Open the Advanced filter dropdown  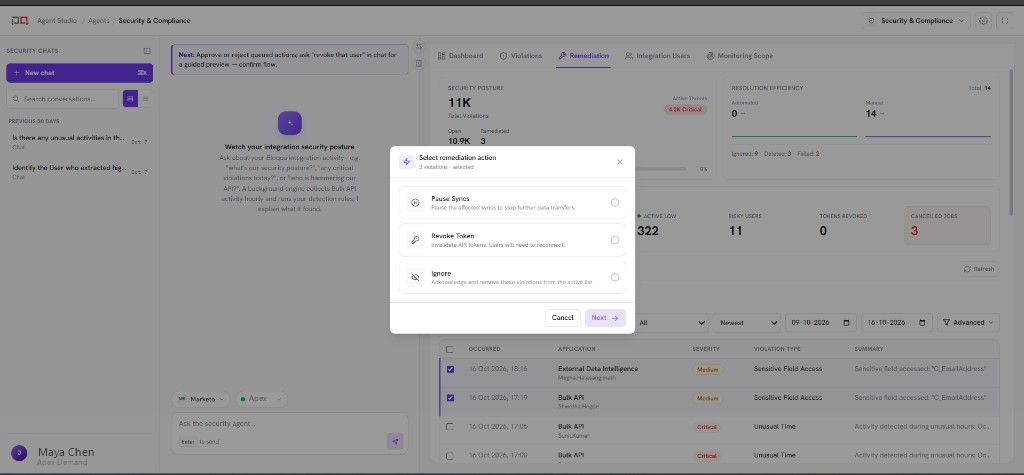(x=968, y=322)
